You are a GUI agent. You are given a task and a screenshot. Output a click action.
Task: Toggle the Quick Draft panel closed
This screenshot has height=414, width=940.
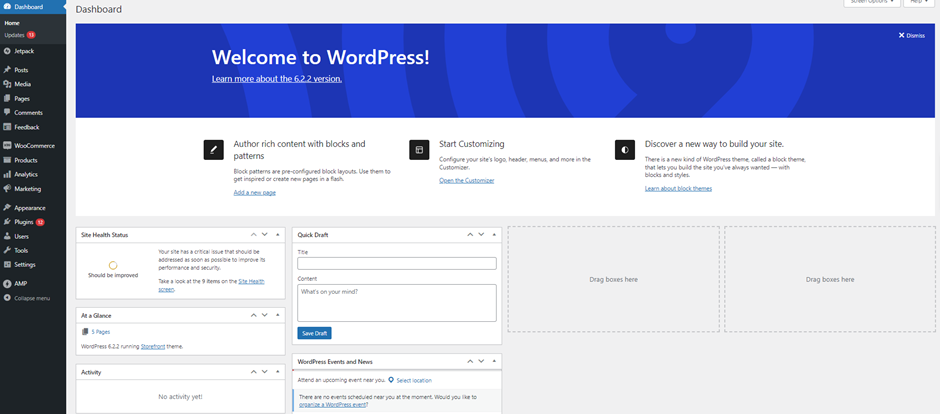493,235
